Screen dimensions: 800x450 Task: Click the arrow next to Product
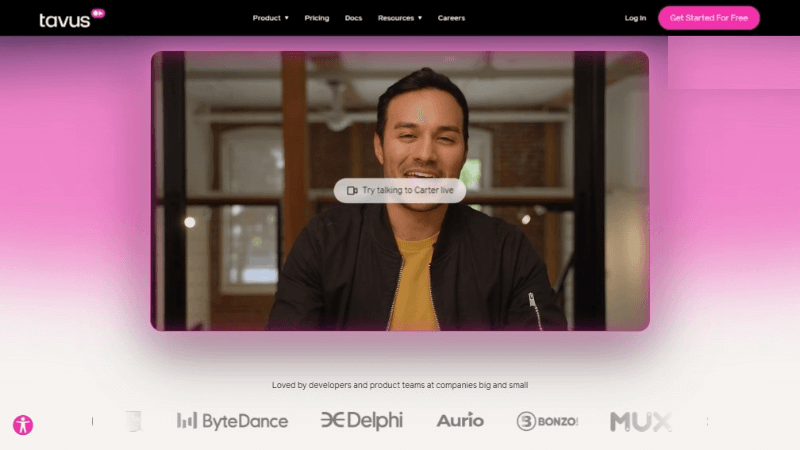286,18
